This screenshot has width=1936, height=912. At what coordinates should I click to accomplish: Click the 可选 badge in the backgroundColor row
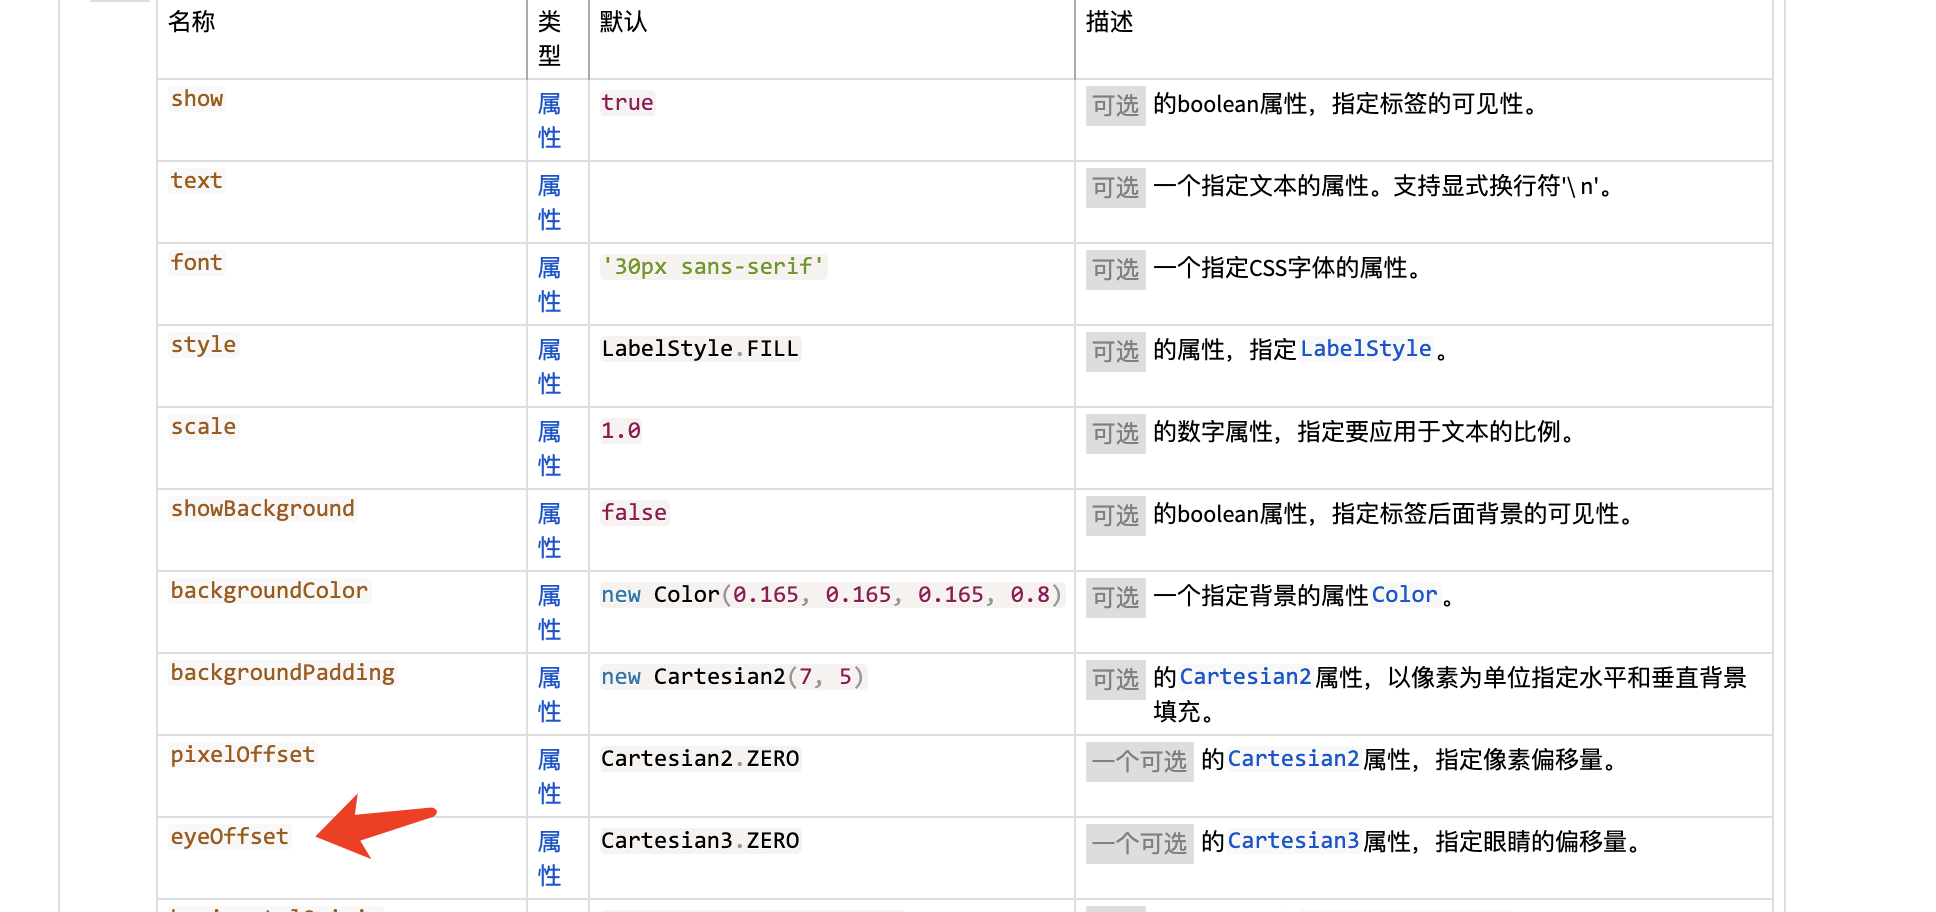(1116, 598)
